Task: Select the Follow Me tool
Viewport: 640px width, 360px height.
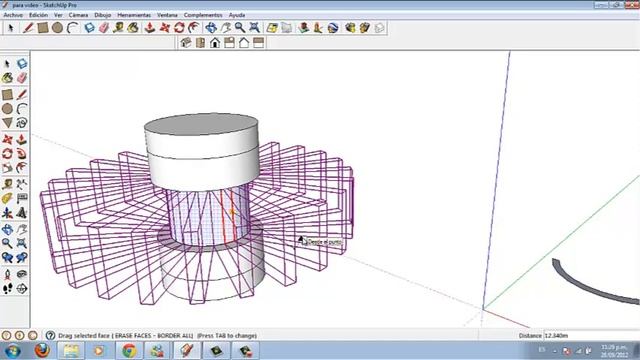Action: (22, 154)
